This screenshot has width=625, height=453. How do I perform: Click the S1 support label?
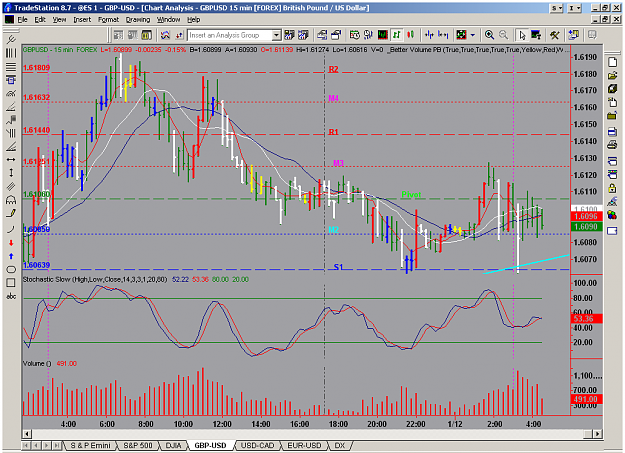[338, 267]
